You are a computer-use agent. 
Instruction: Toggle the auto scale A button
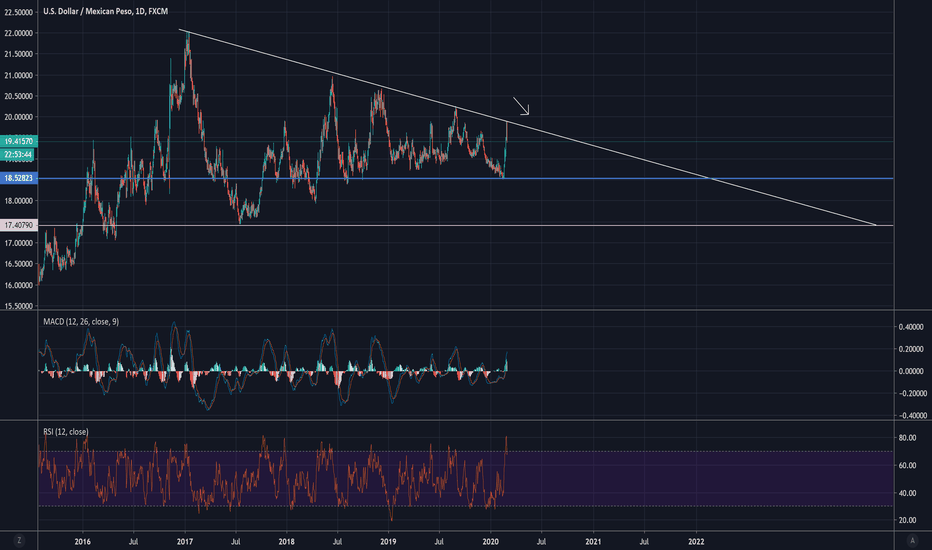click(x=913, y=540)
